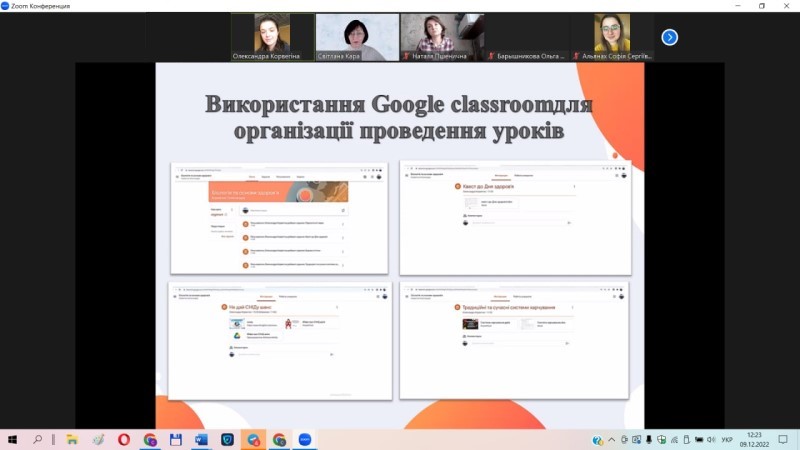
Task: Select Альвнах Софія Сергіївна's video tile
Action: 612,37
